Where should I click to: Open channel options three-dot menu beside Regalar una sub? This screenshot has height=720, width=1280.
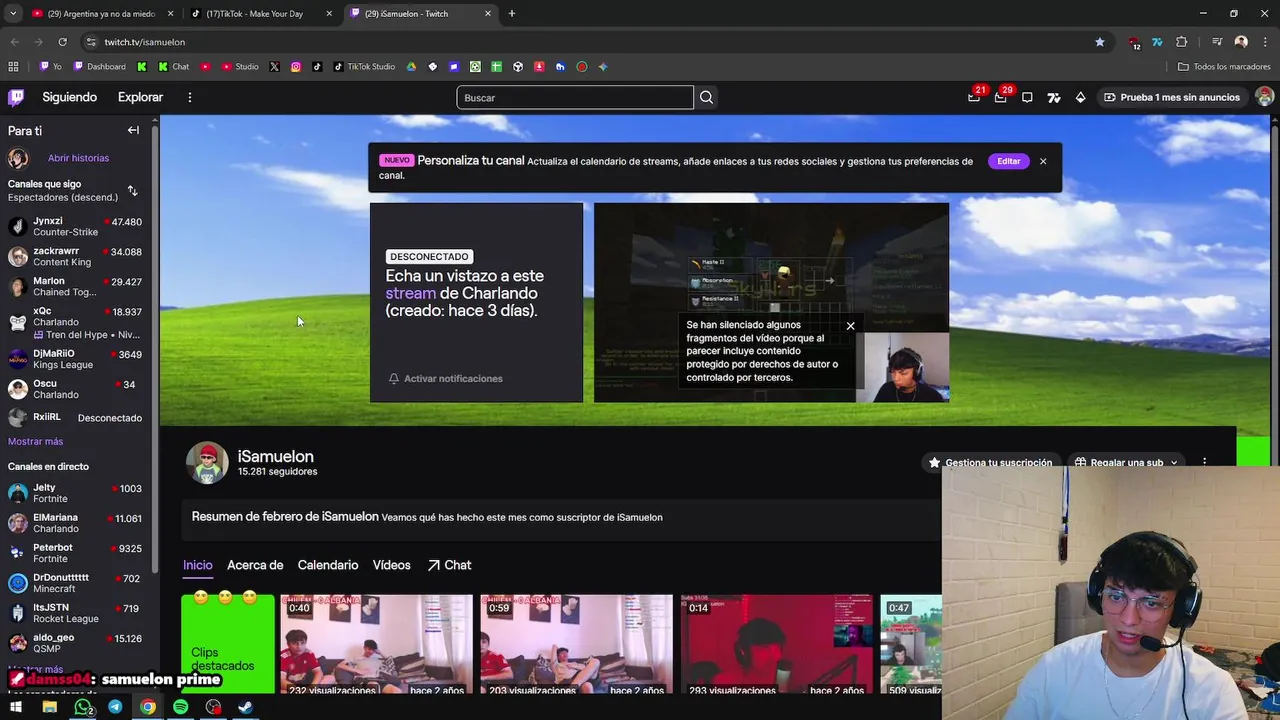(x=1204, y=462)
